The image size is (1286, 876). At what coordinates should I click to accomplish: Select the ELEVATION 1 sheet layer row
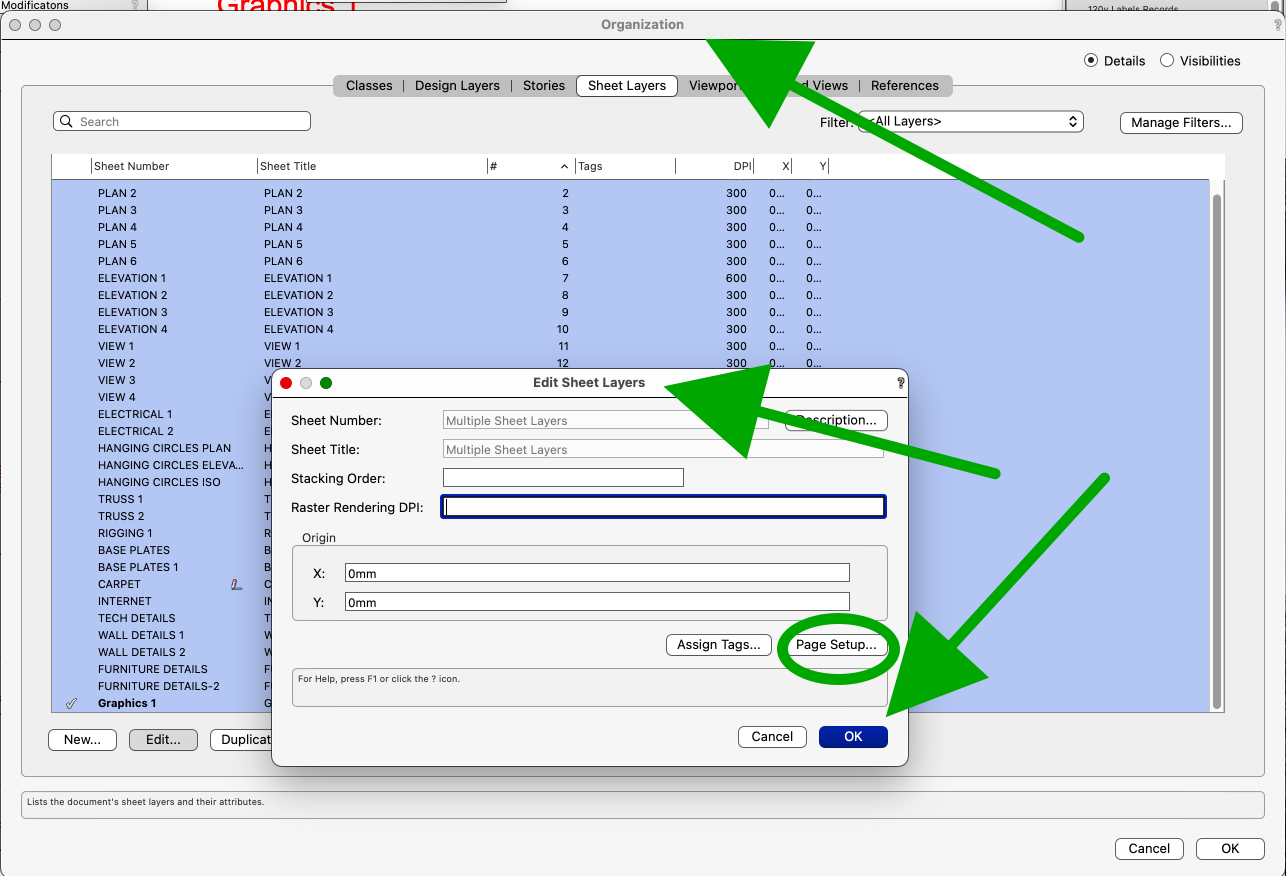click(133, 278)
